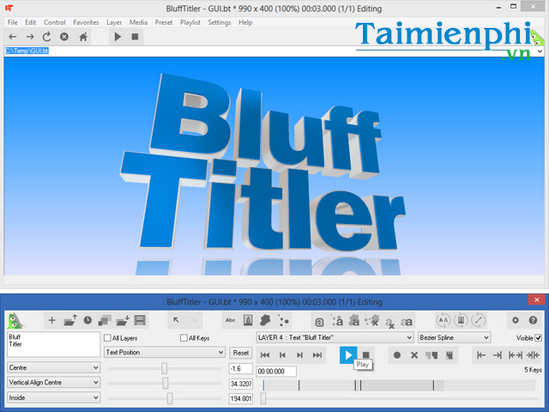Click the two grey shapes key icon

point(432,356)
